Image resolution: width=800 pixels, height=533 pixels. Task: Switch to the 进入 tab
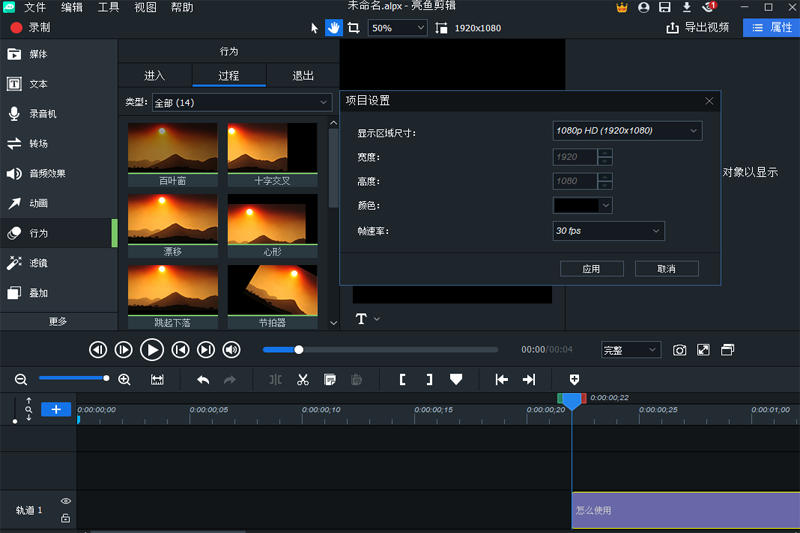coord(155,76)
